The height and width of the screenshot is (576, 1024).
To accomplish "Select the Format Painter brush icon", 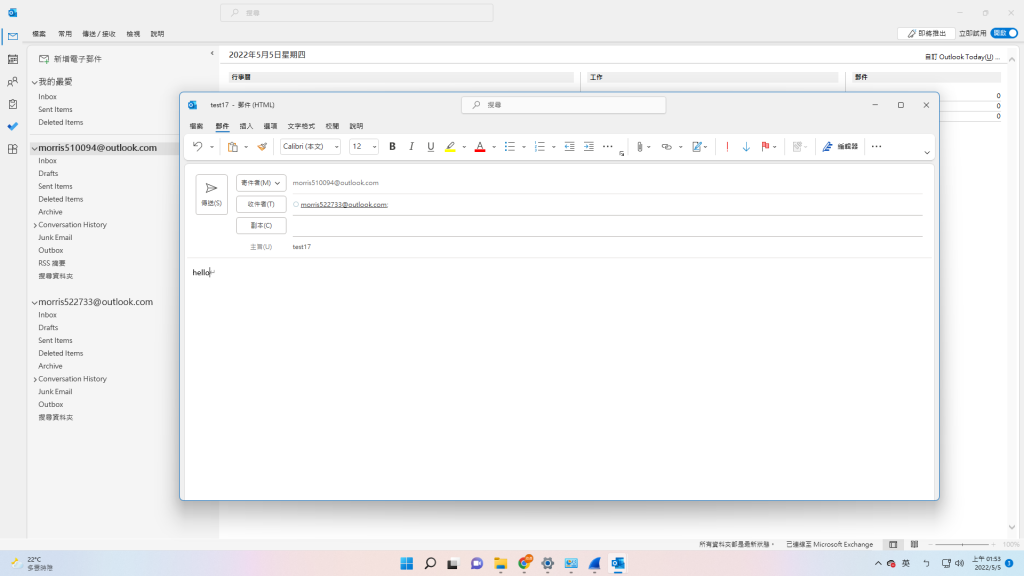I will (x=262, y=147).
